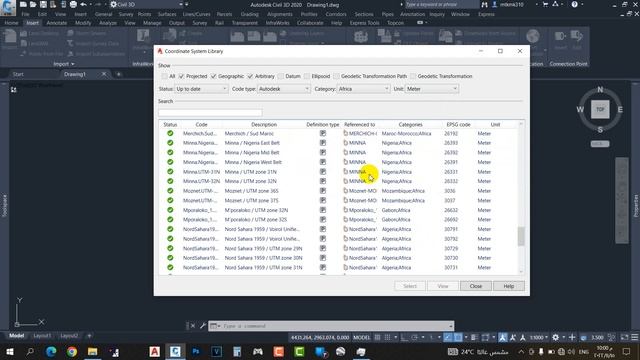Open the Surfaces menu
The image size is (640, 360).
click(x=167, y=14)
